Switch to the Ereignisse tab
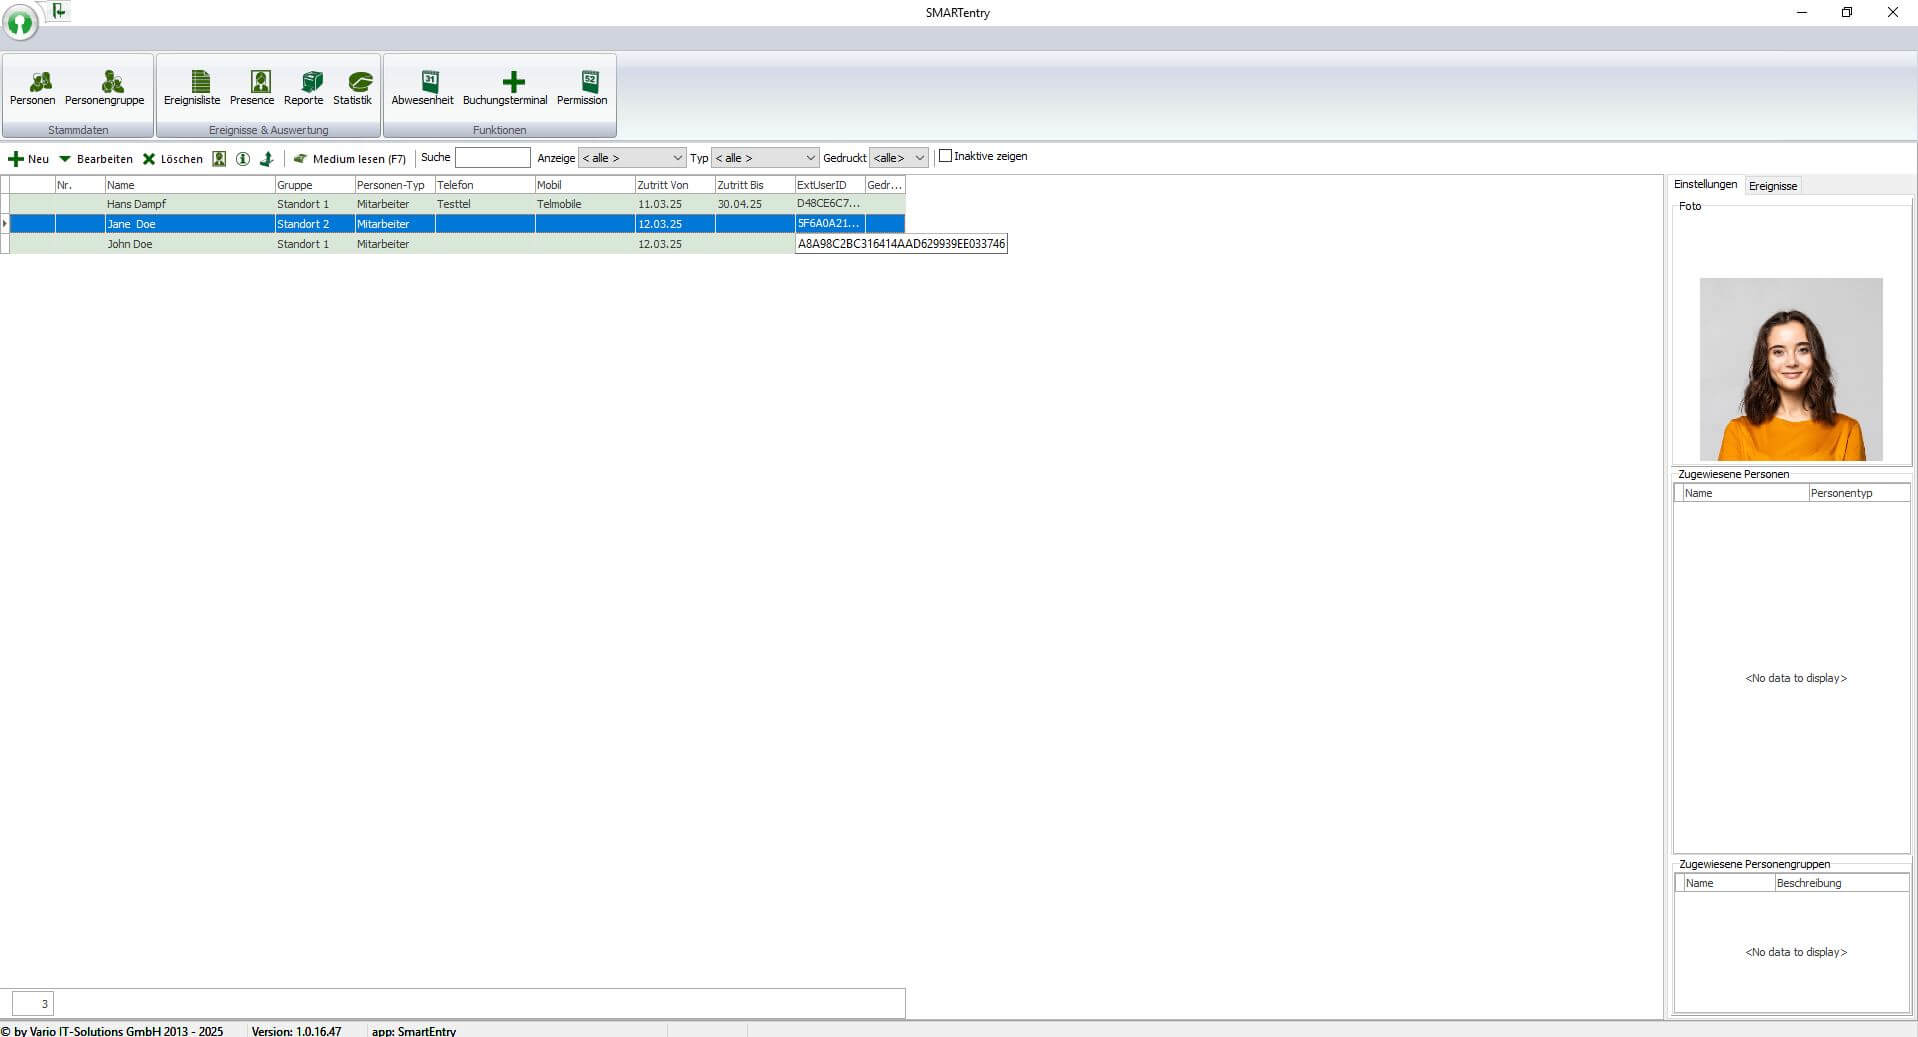1918x1037 pixels. 1771,185
